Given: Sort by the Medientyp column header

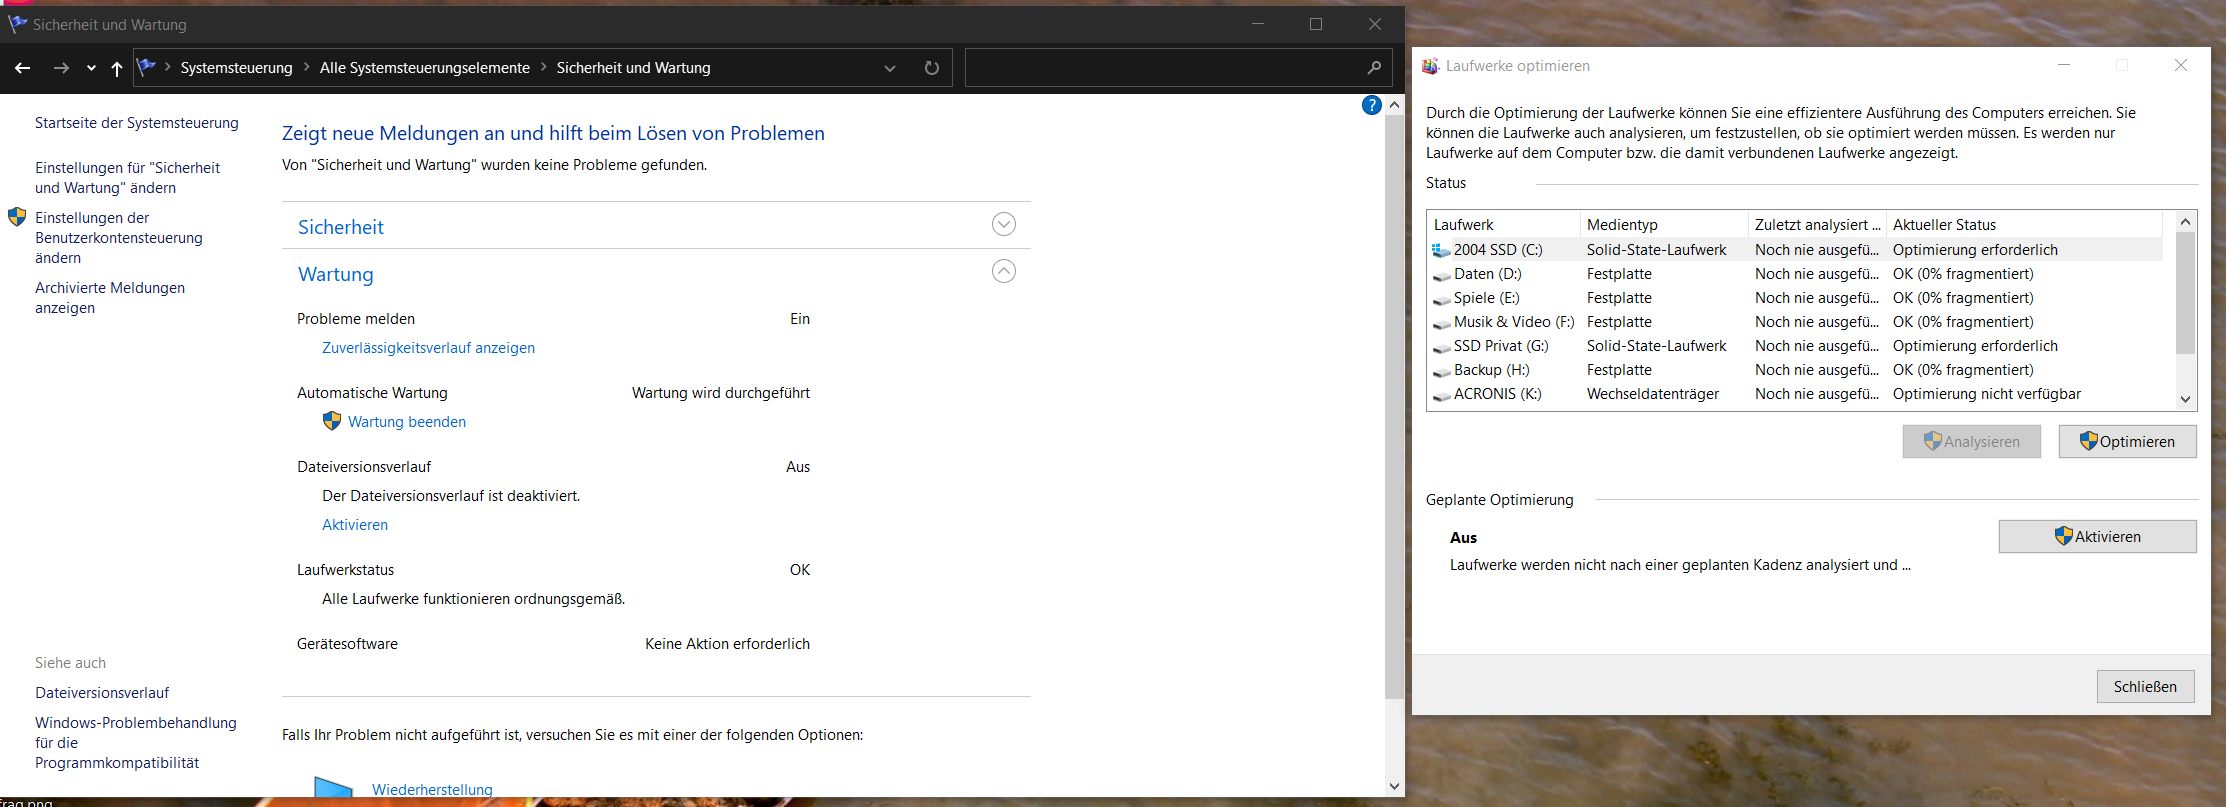Looking at the screenshot, I should point(1664,225).
